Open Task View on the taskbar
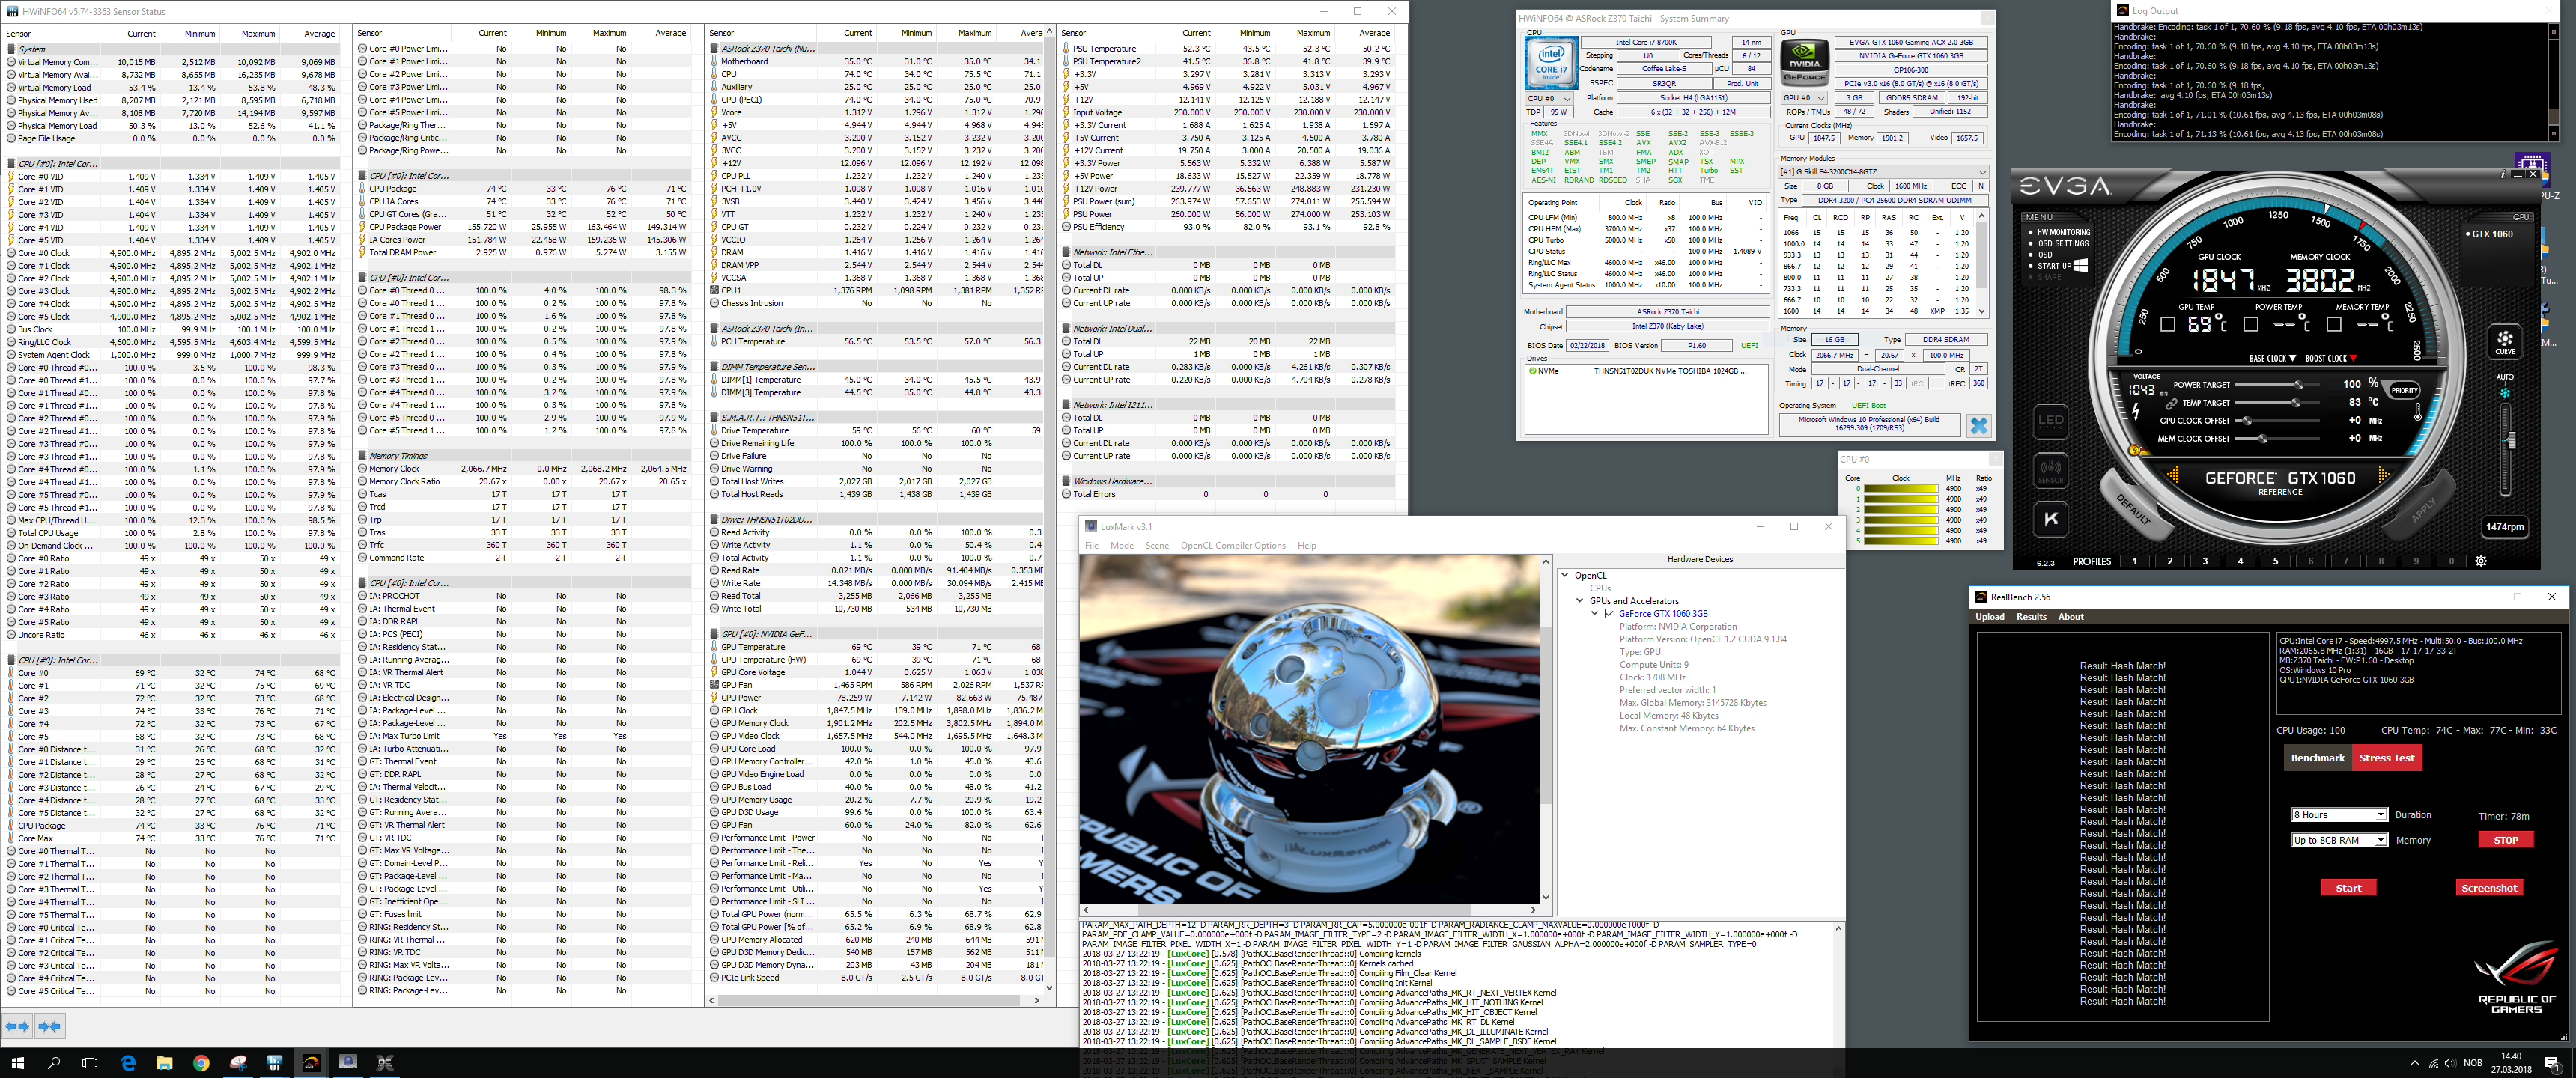 click(x=90, y=1063)
